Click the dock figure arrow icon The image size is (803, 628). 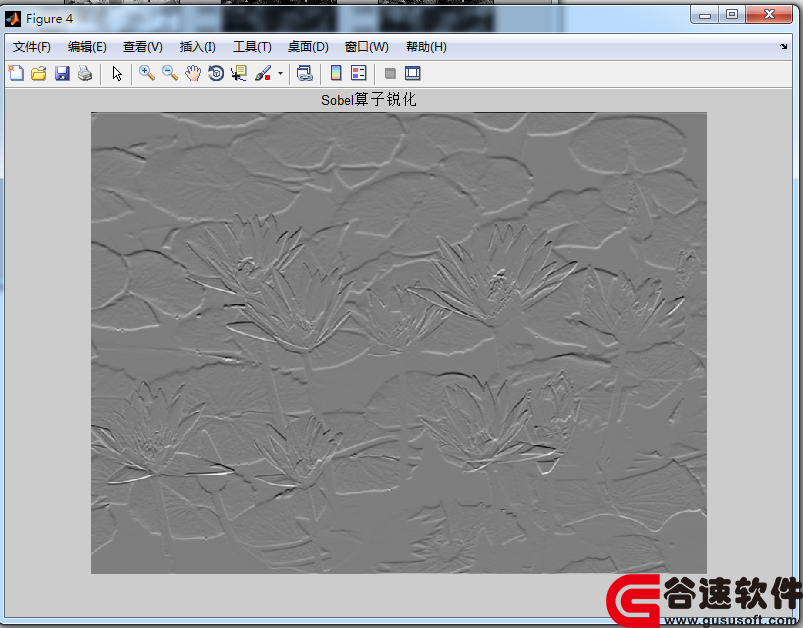pyautogui.click(x=784, y=47)
